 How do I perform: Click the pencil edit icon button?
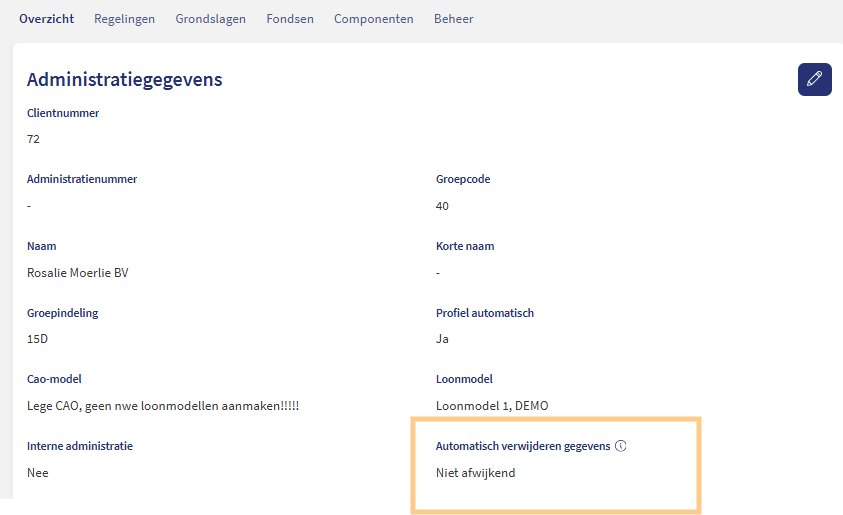click(814, 79)
